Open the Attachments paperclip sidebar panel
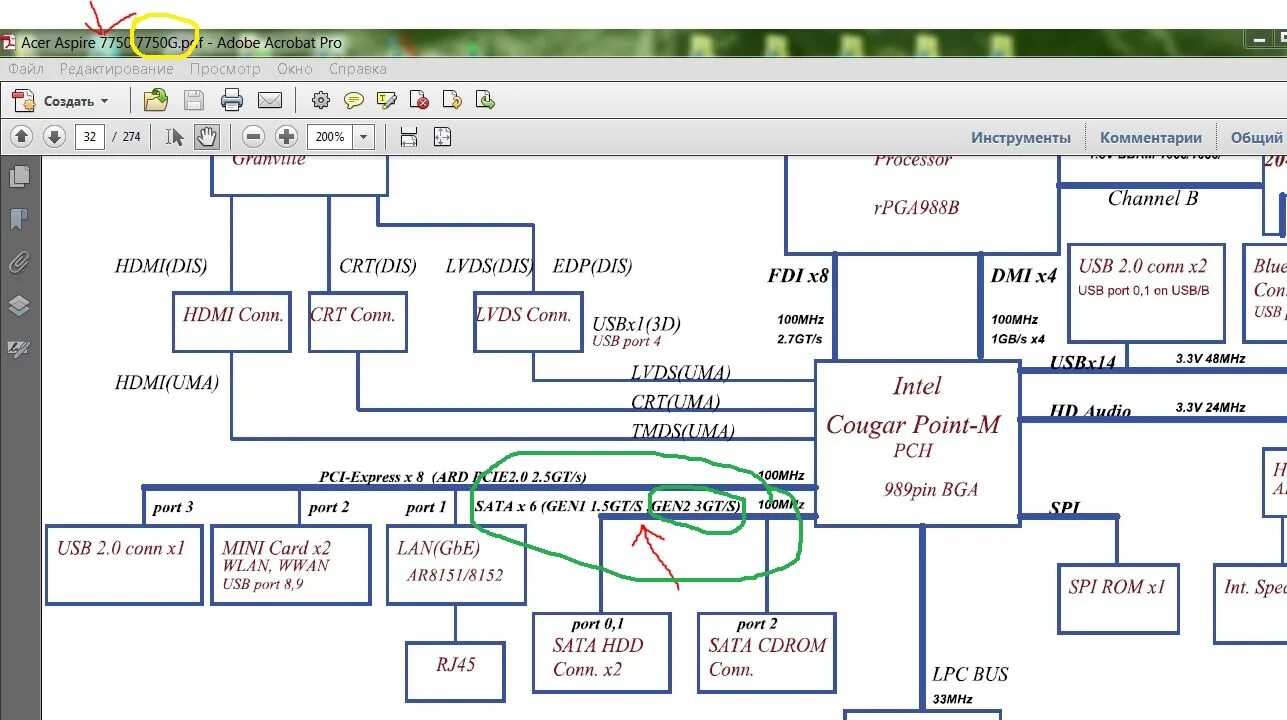Viewport: 1287px width, 720px height. (18, 263)
